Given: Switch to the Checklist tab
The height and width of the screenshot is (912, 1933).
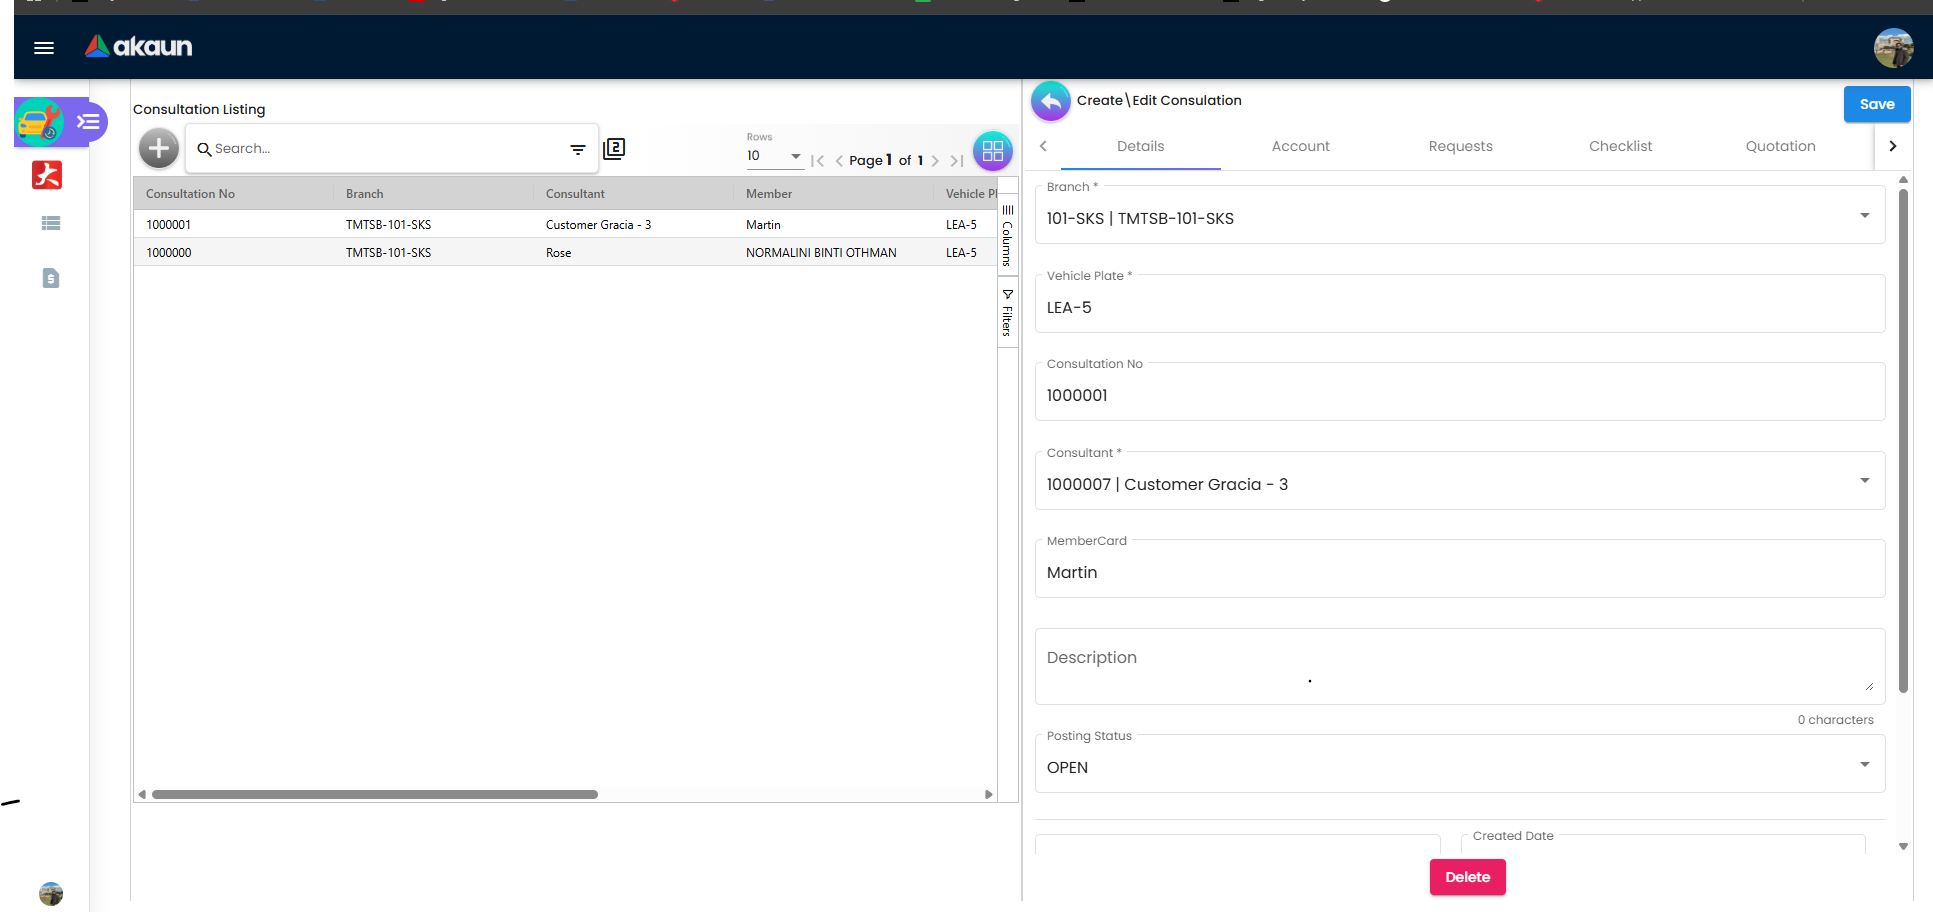Looking at the screenshot, I should [x=1621, y=146].
